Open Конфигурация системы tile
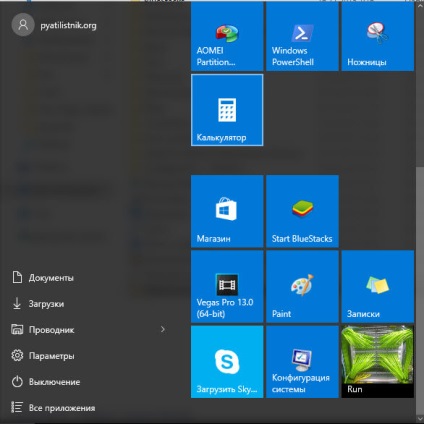The height and width of the screenshot is (424, 424). click(302, 362)
